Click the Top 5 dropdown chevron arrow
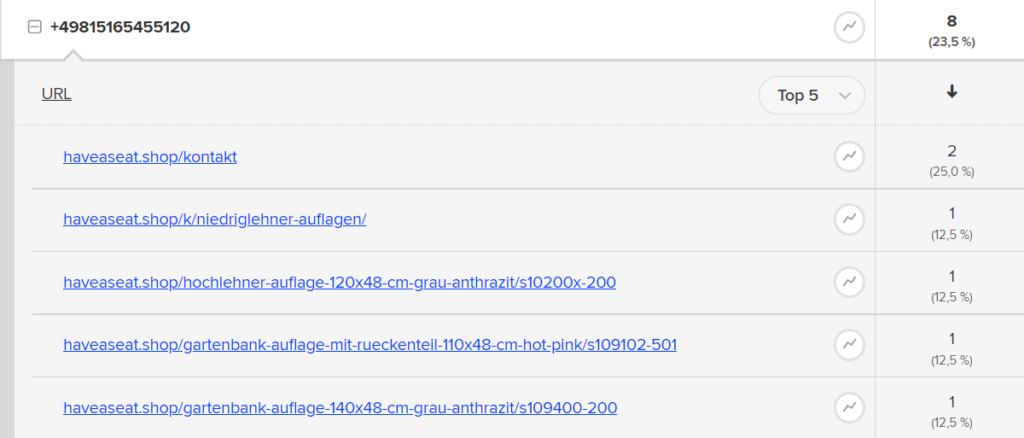Viewport: 1024px width, 438px height. [844, 96]
